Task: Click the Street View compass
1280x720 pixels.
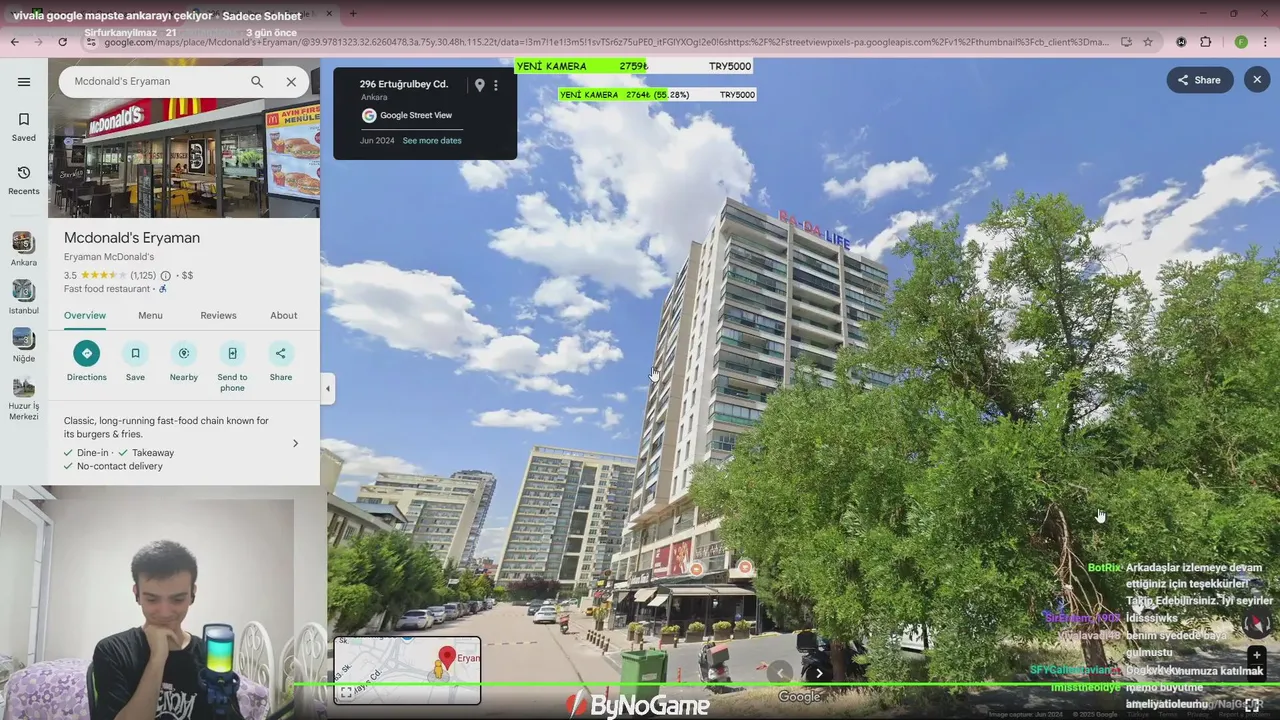Action: (1257, 623)
